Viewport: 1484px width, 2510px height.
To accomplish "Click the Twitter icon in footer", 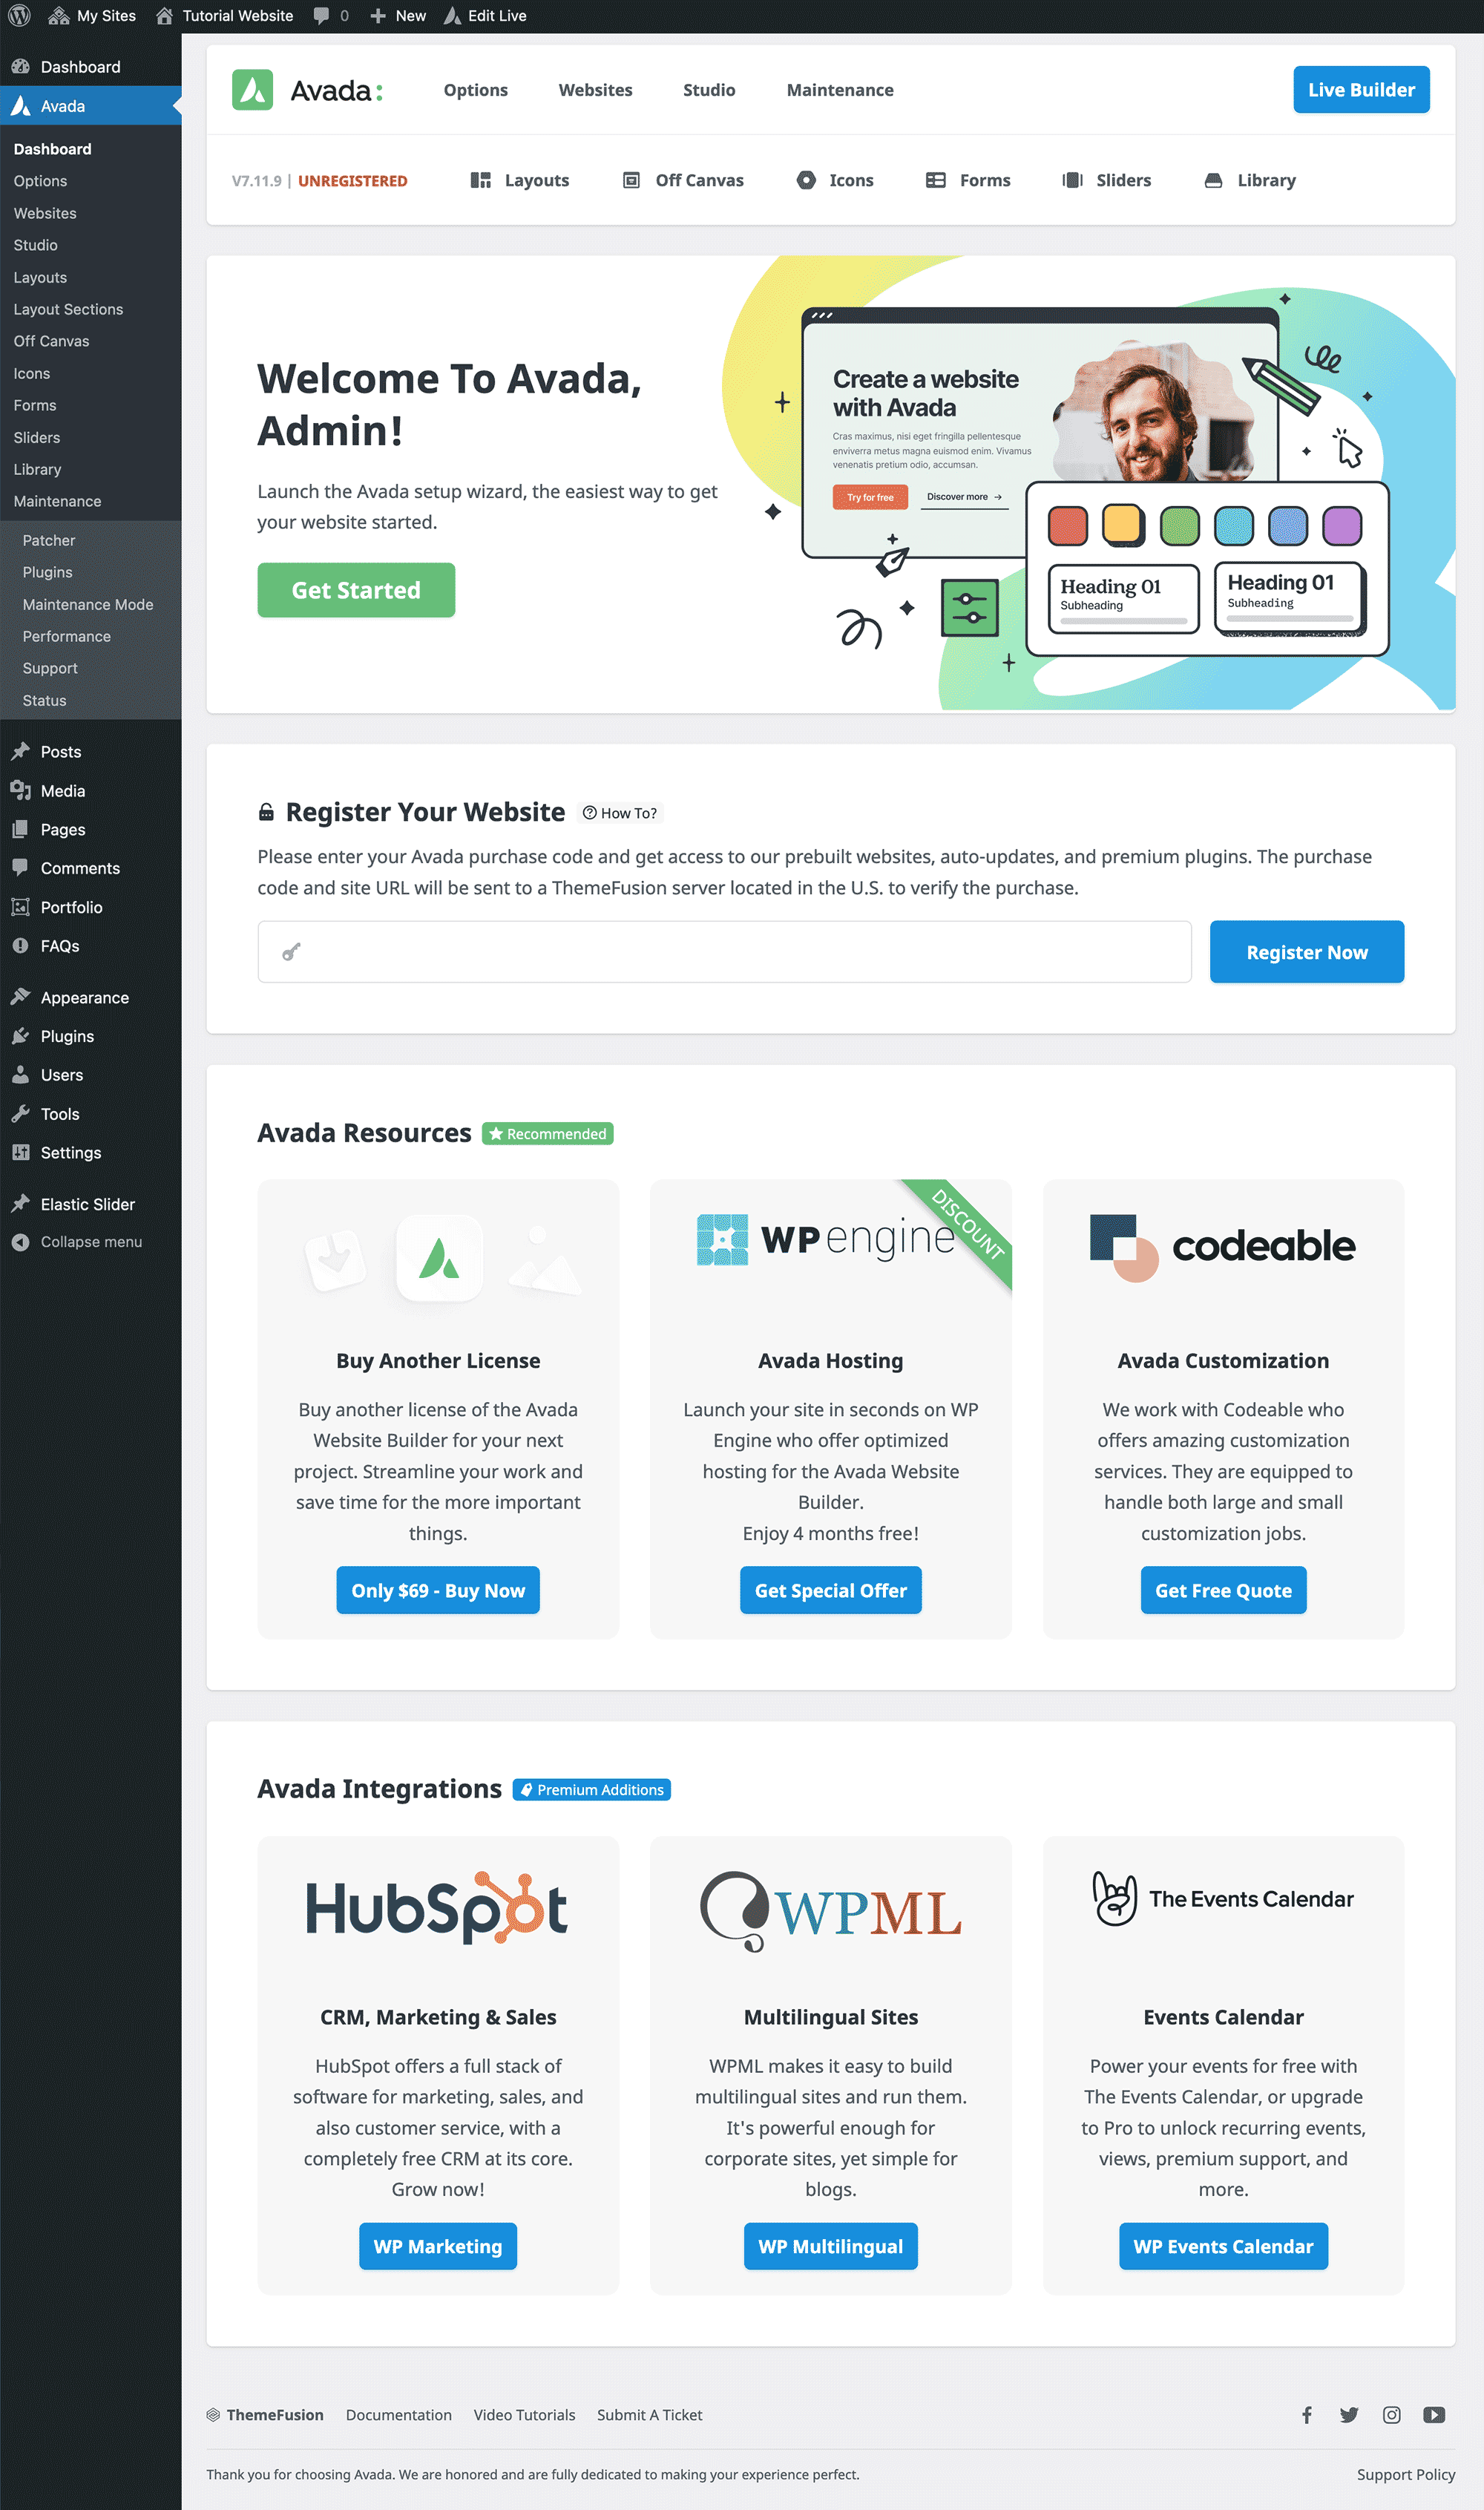I will [1349, 2415].
